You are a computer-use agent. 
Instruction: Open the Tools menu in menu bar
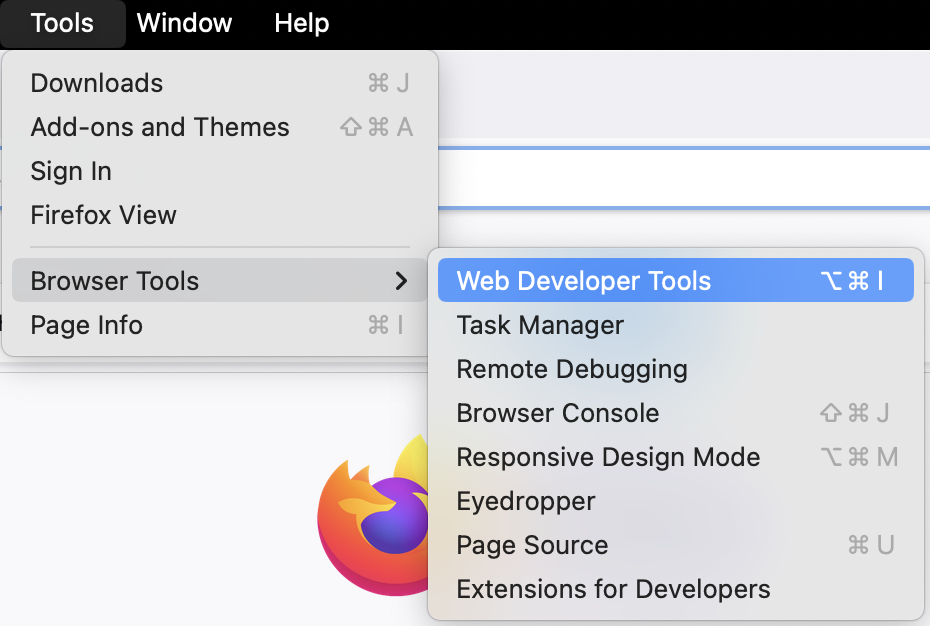point(62,23)
